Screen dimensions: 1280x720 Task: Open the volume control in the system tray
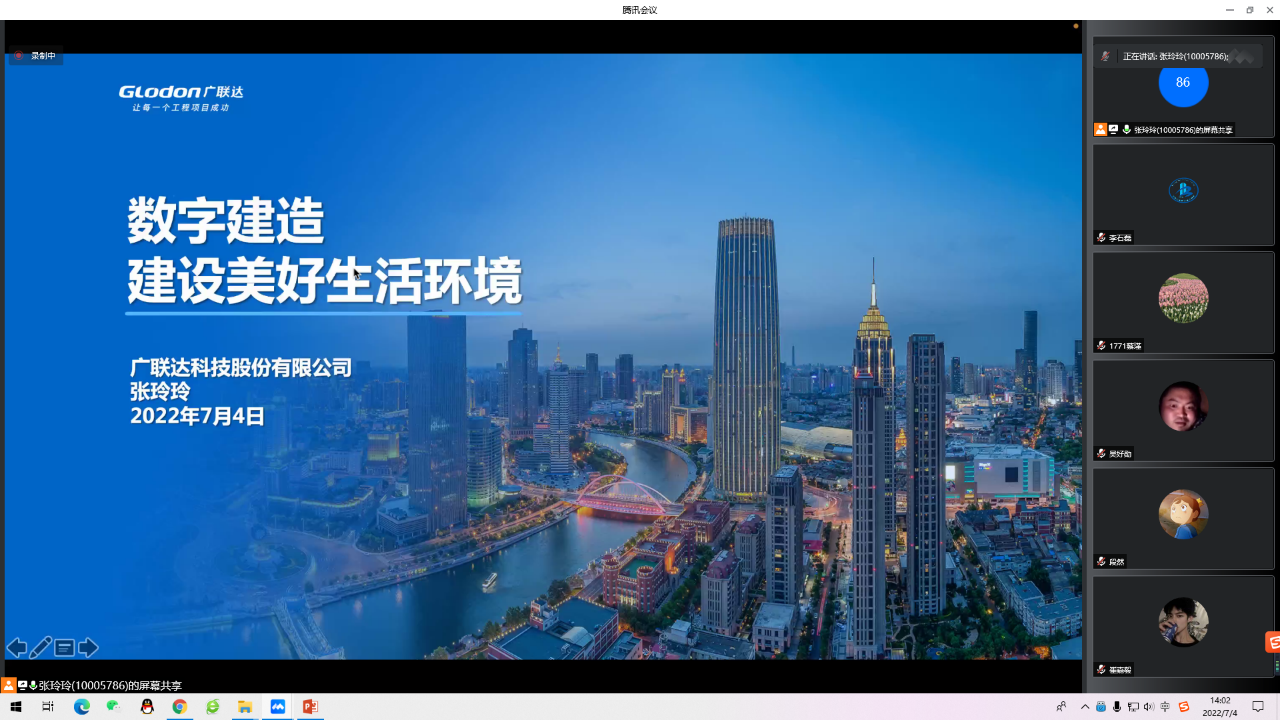[x=1148, y=707]
